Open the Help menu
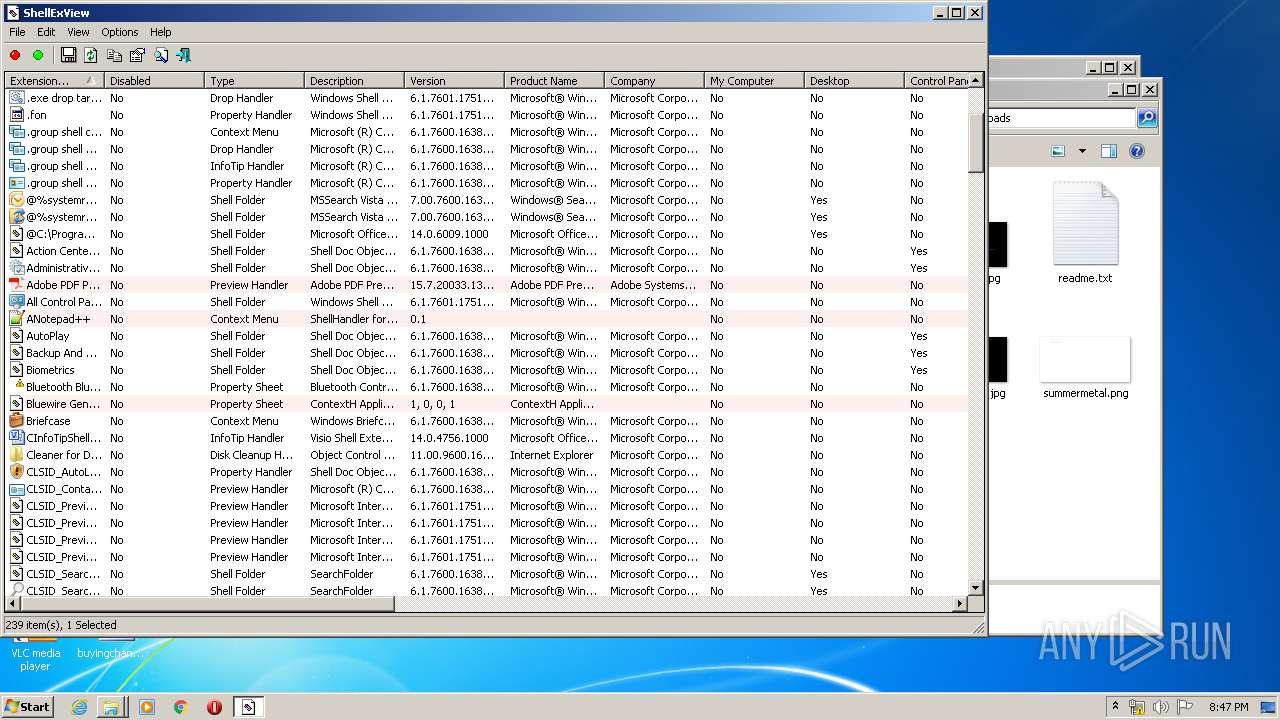 pyautogui.click(x=161, y=32)
